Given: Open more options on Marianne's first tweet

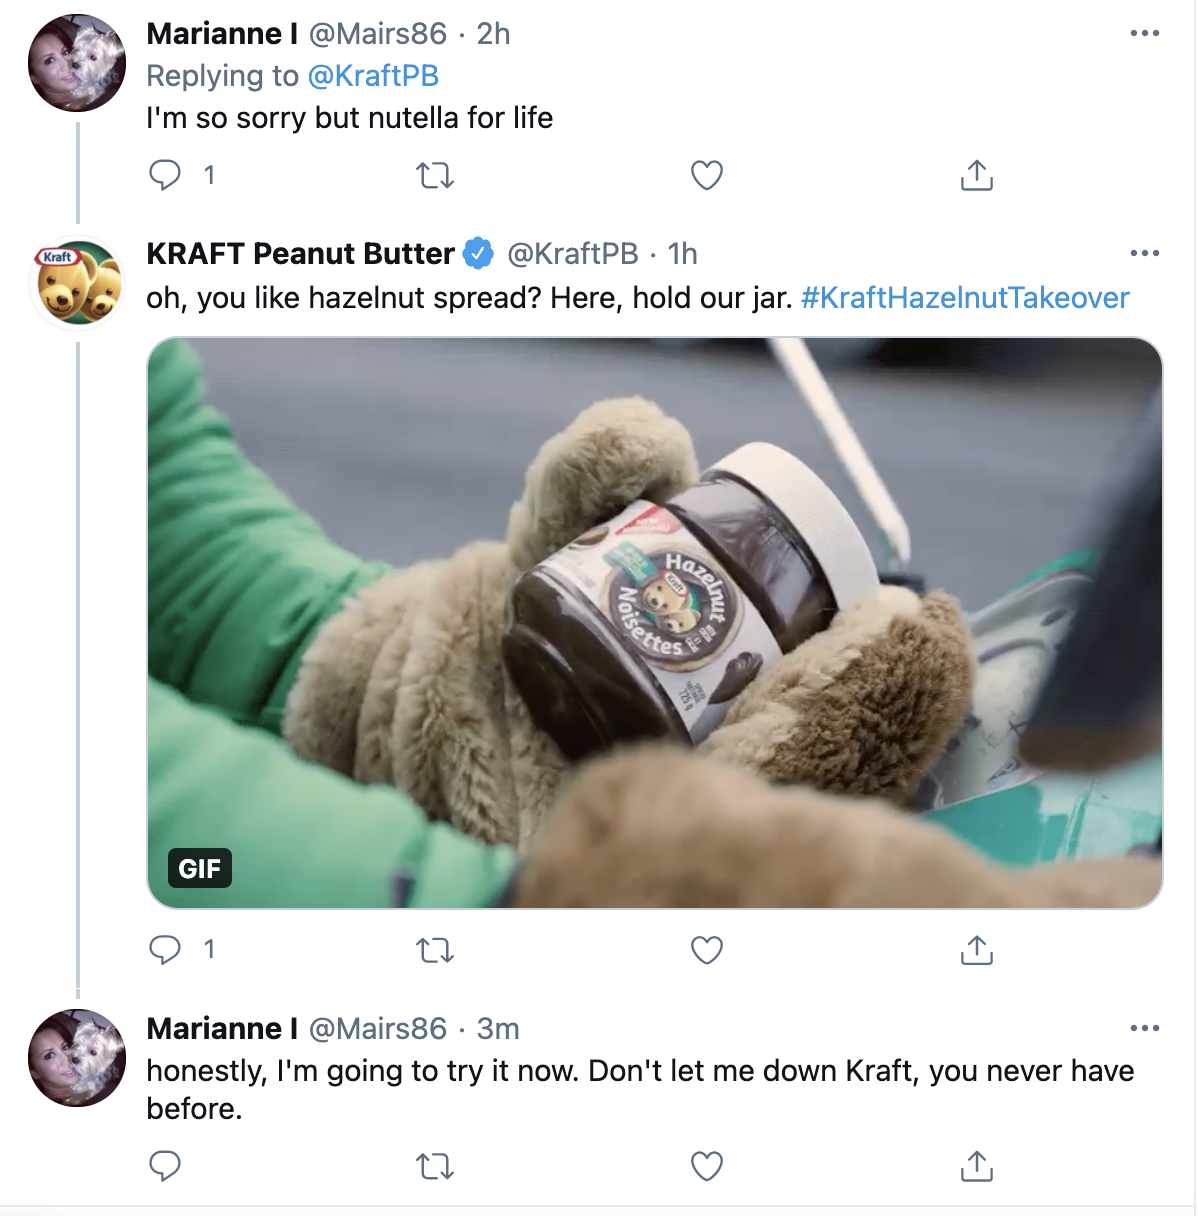Looking at the screenshot, I should tap(1144, 34).
